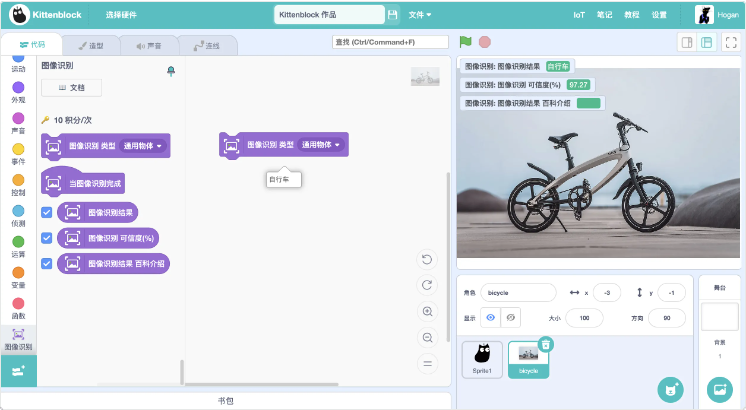Enter fullscreen stage mode
The height and width of the screenshot is (410, 746).
[x=731, y=42]
